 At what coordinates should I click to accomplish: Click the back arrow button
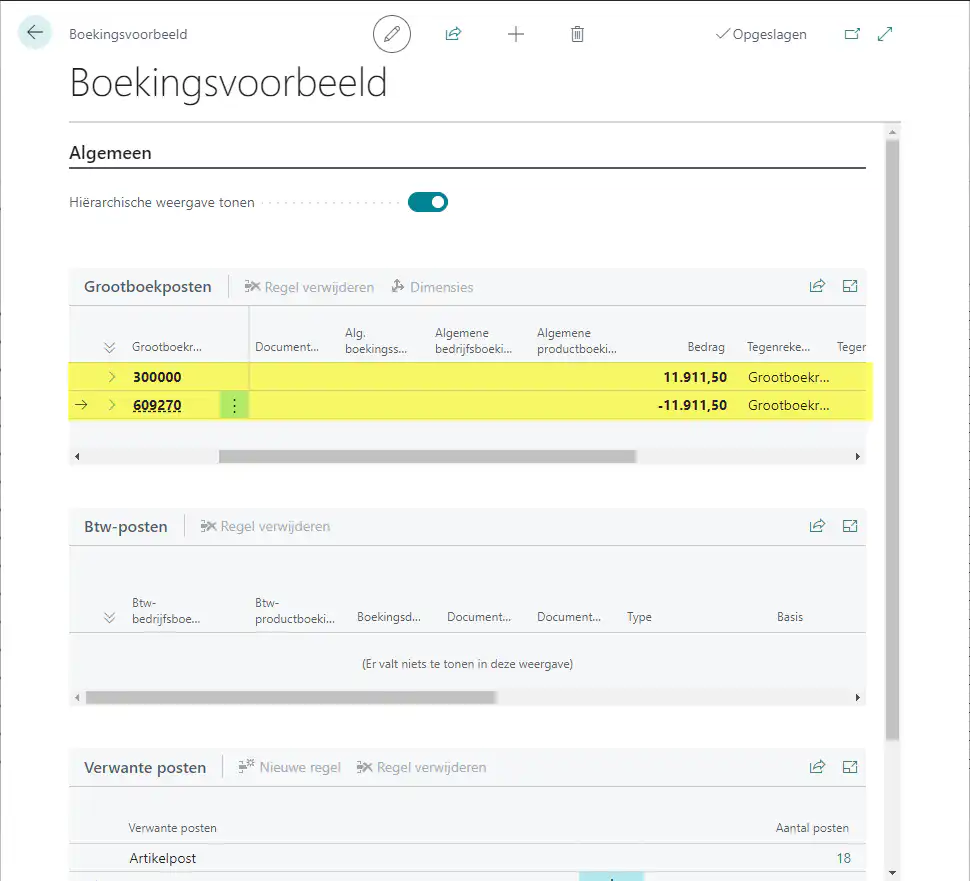tap(35, 33)
